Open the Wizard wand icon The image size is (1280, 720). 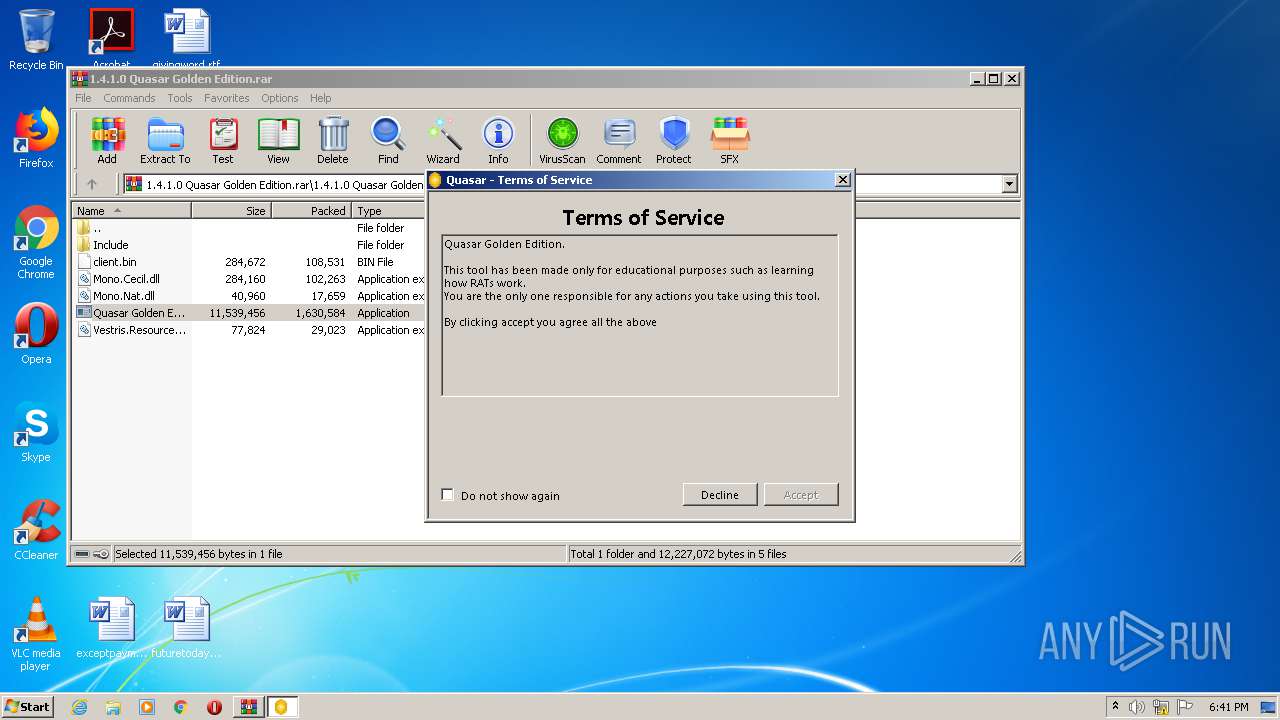[443, 141]
